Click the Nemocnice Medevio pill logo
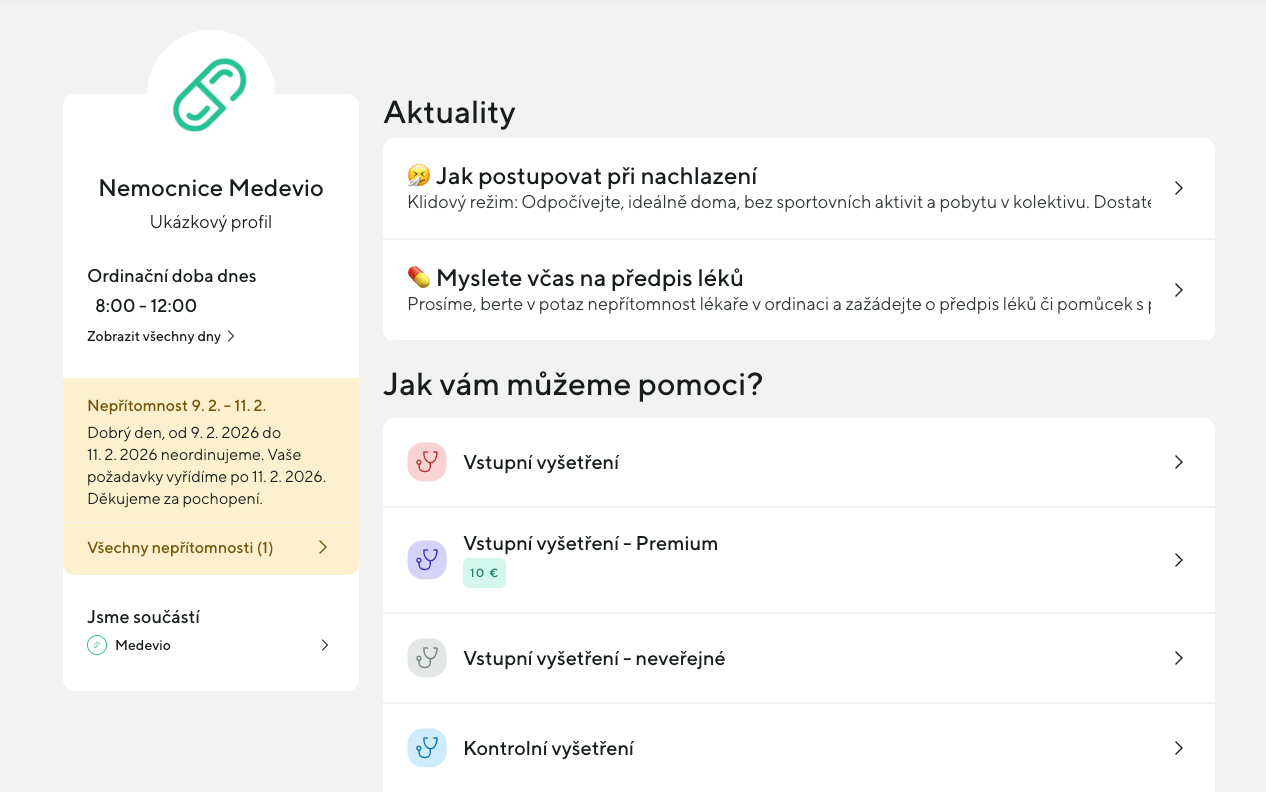 (x=210, y=95)
